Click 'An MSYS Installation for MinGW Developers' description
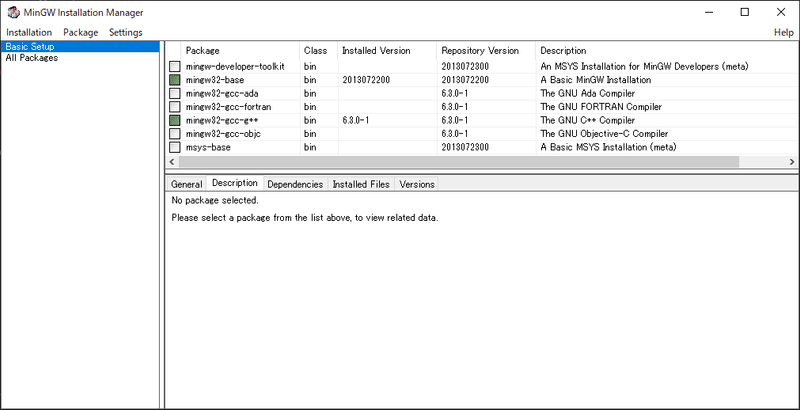Viewport: 800px width, 410px height. 644,66
